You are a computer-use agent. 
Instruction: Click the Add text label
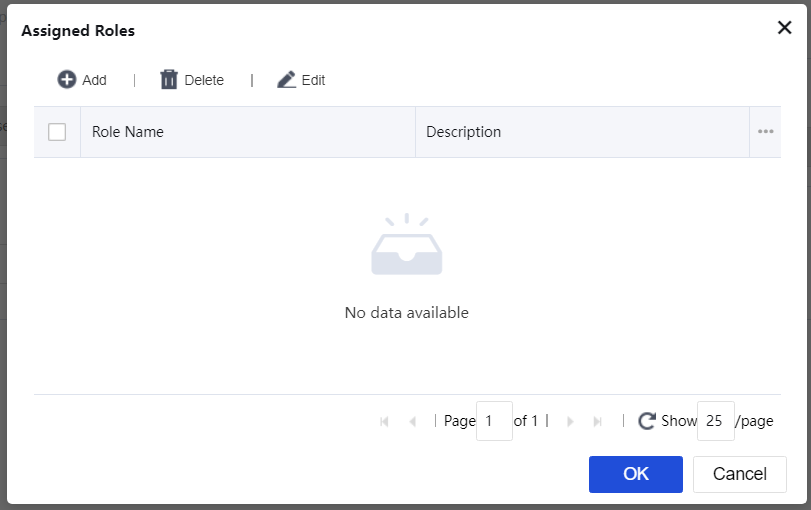pyautogui.click(x=95, y=80)
